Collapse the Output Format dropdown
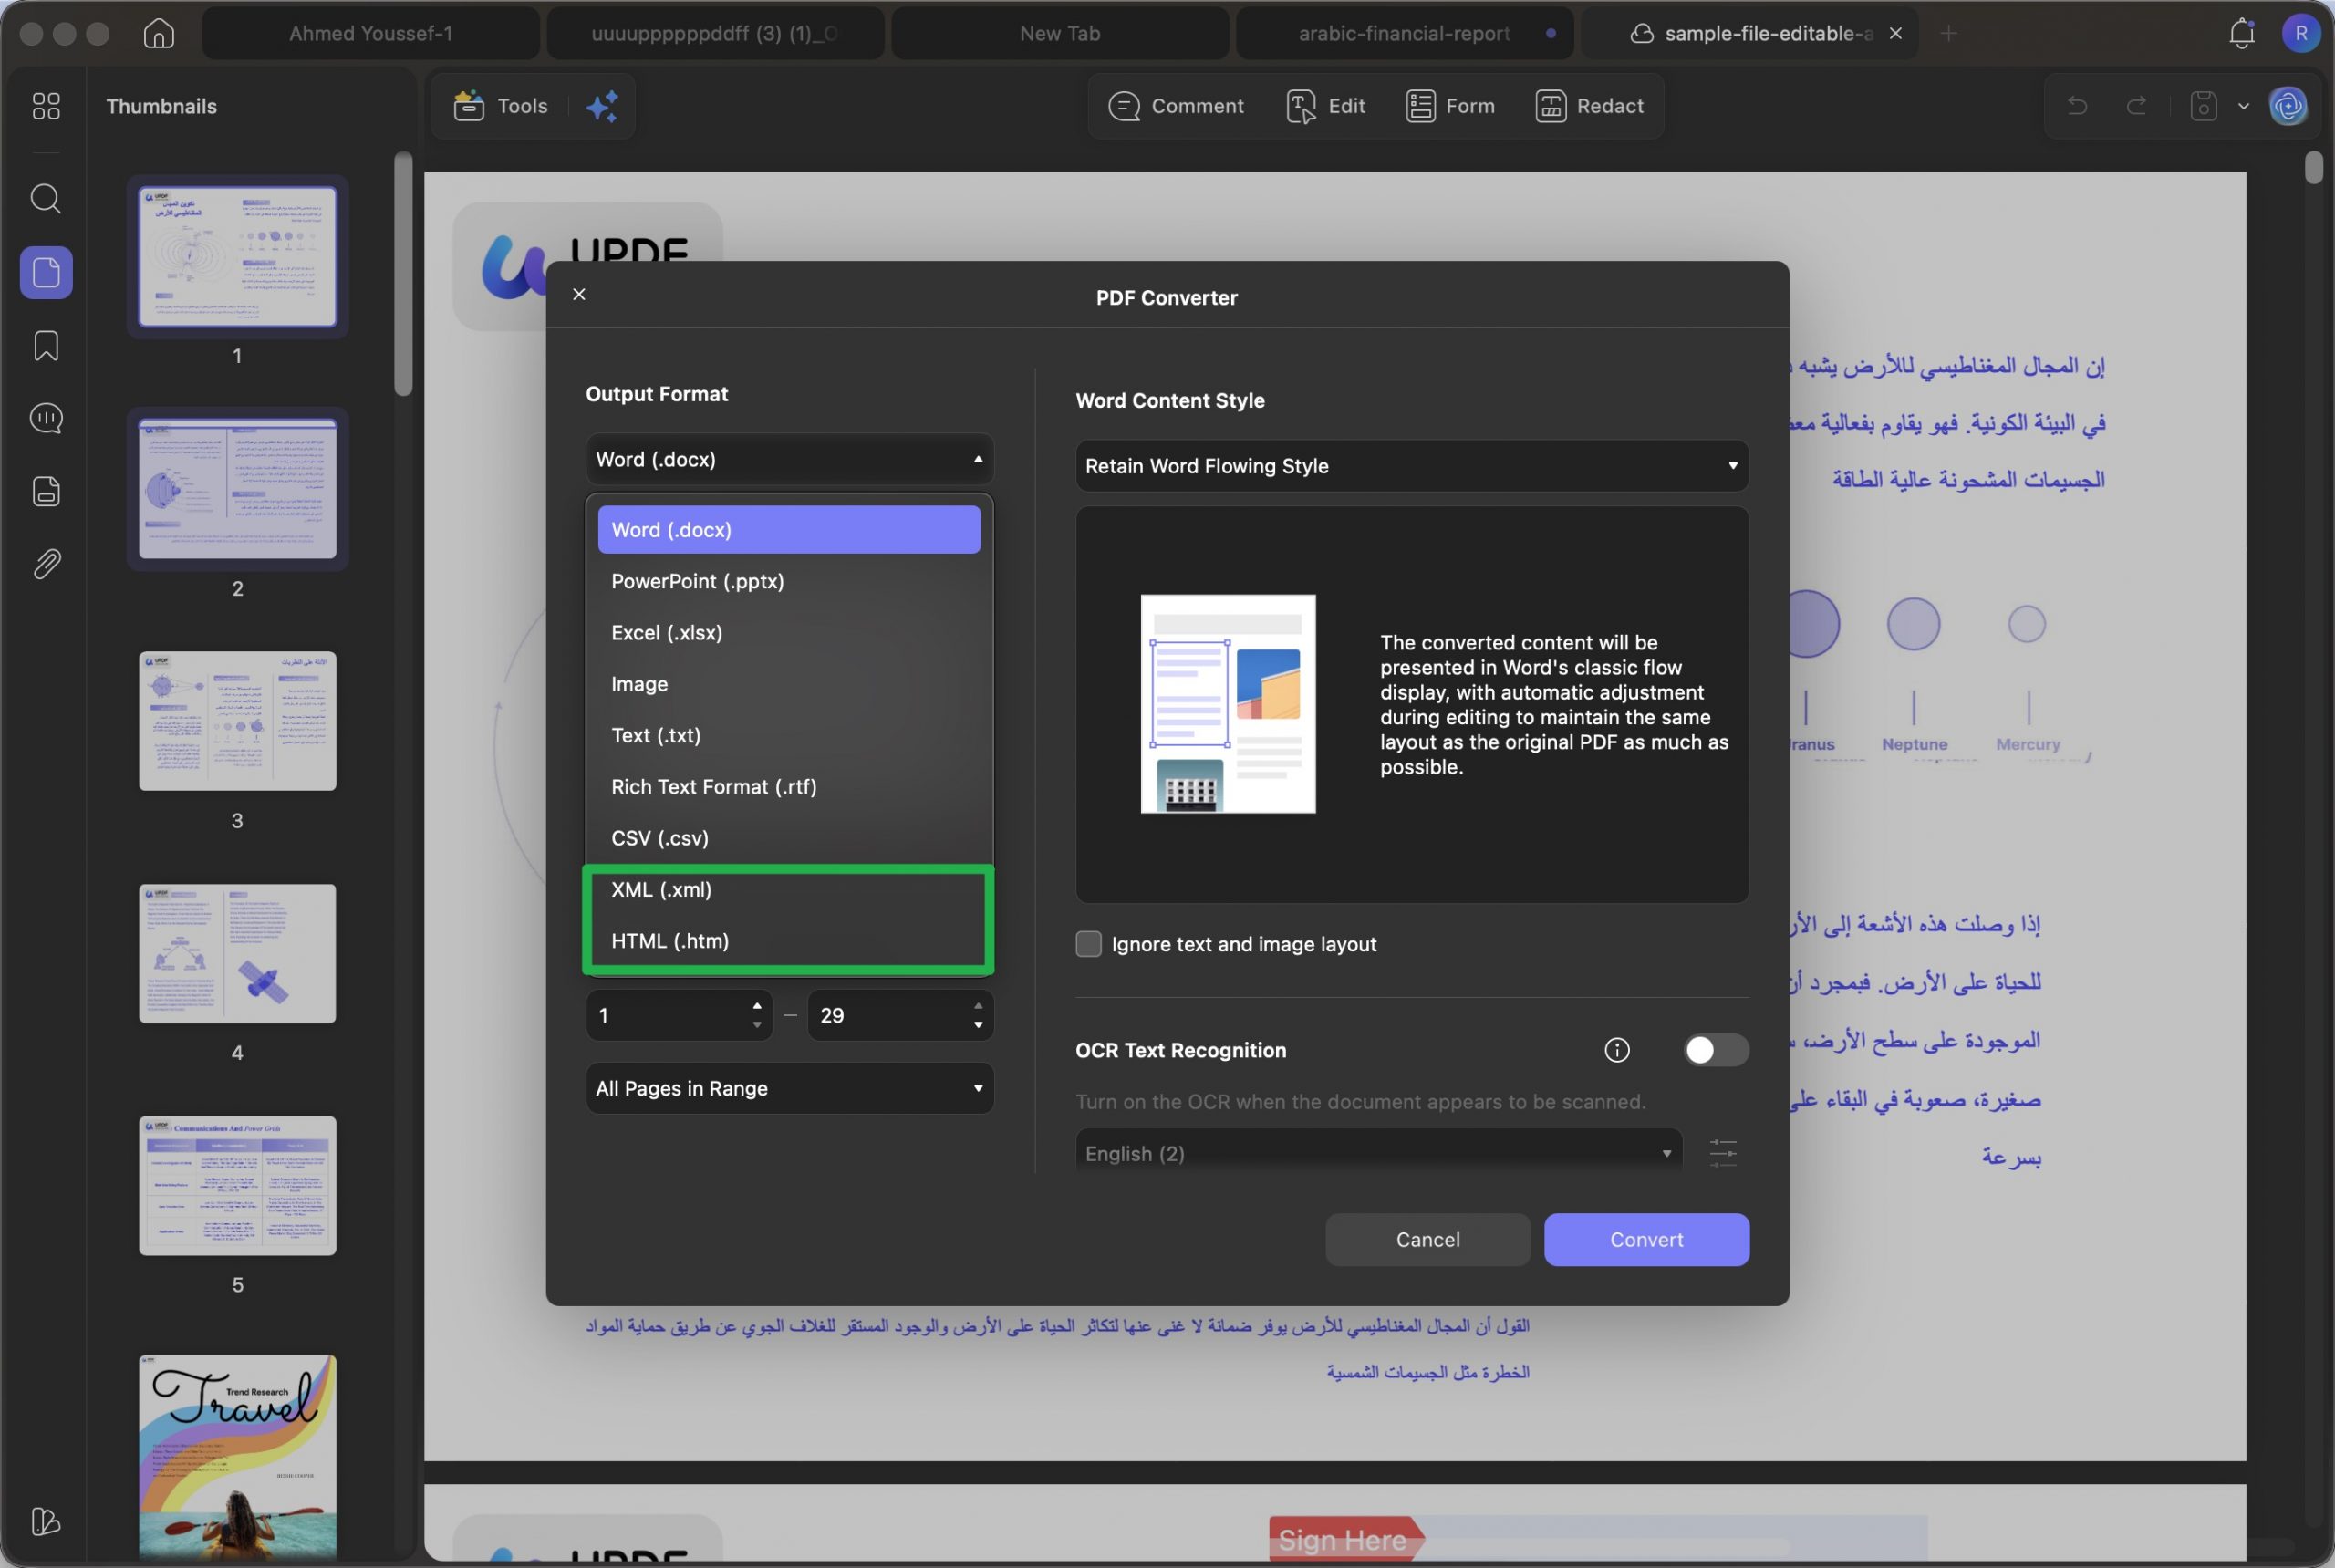This screenshot has height=1568, width=2335. [x=790, y=459]
